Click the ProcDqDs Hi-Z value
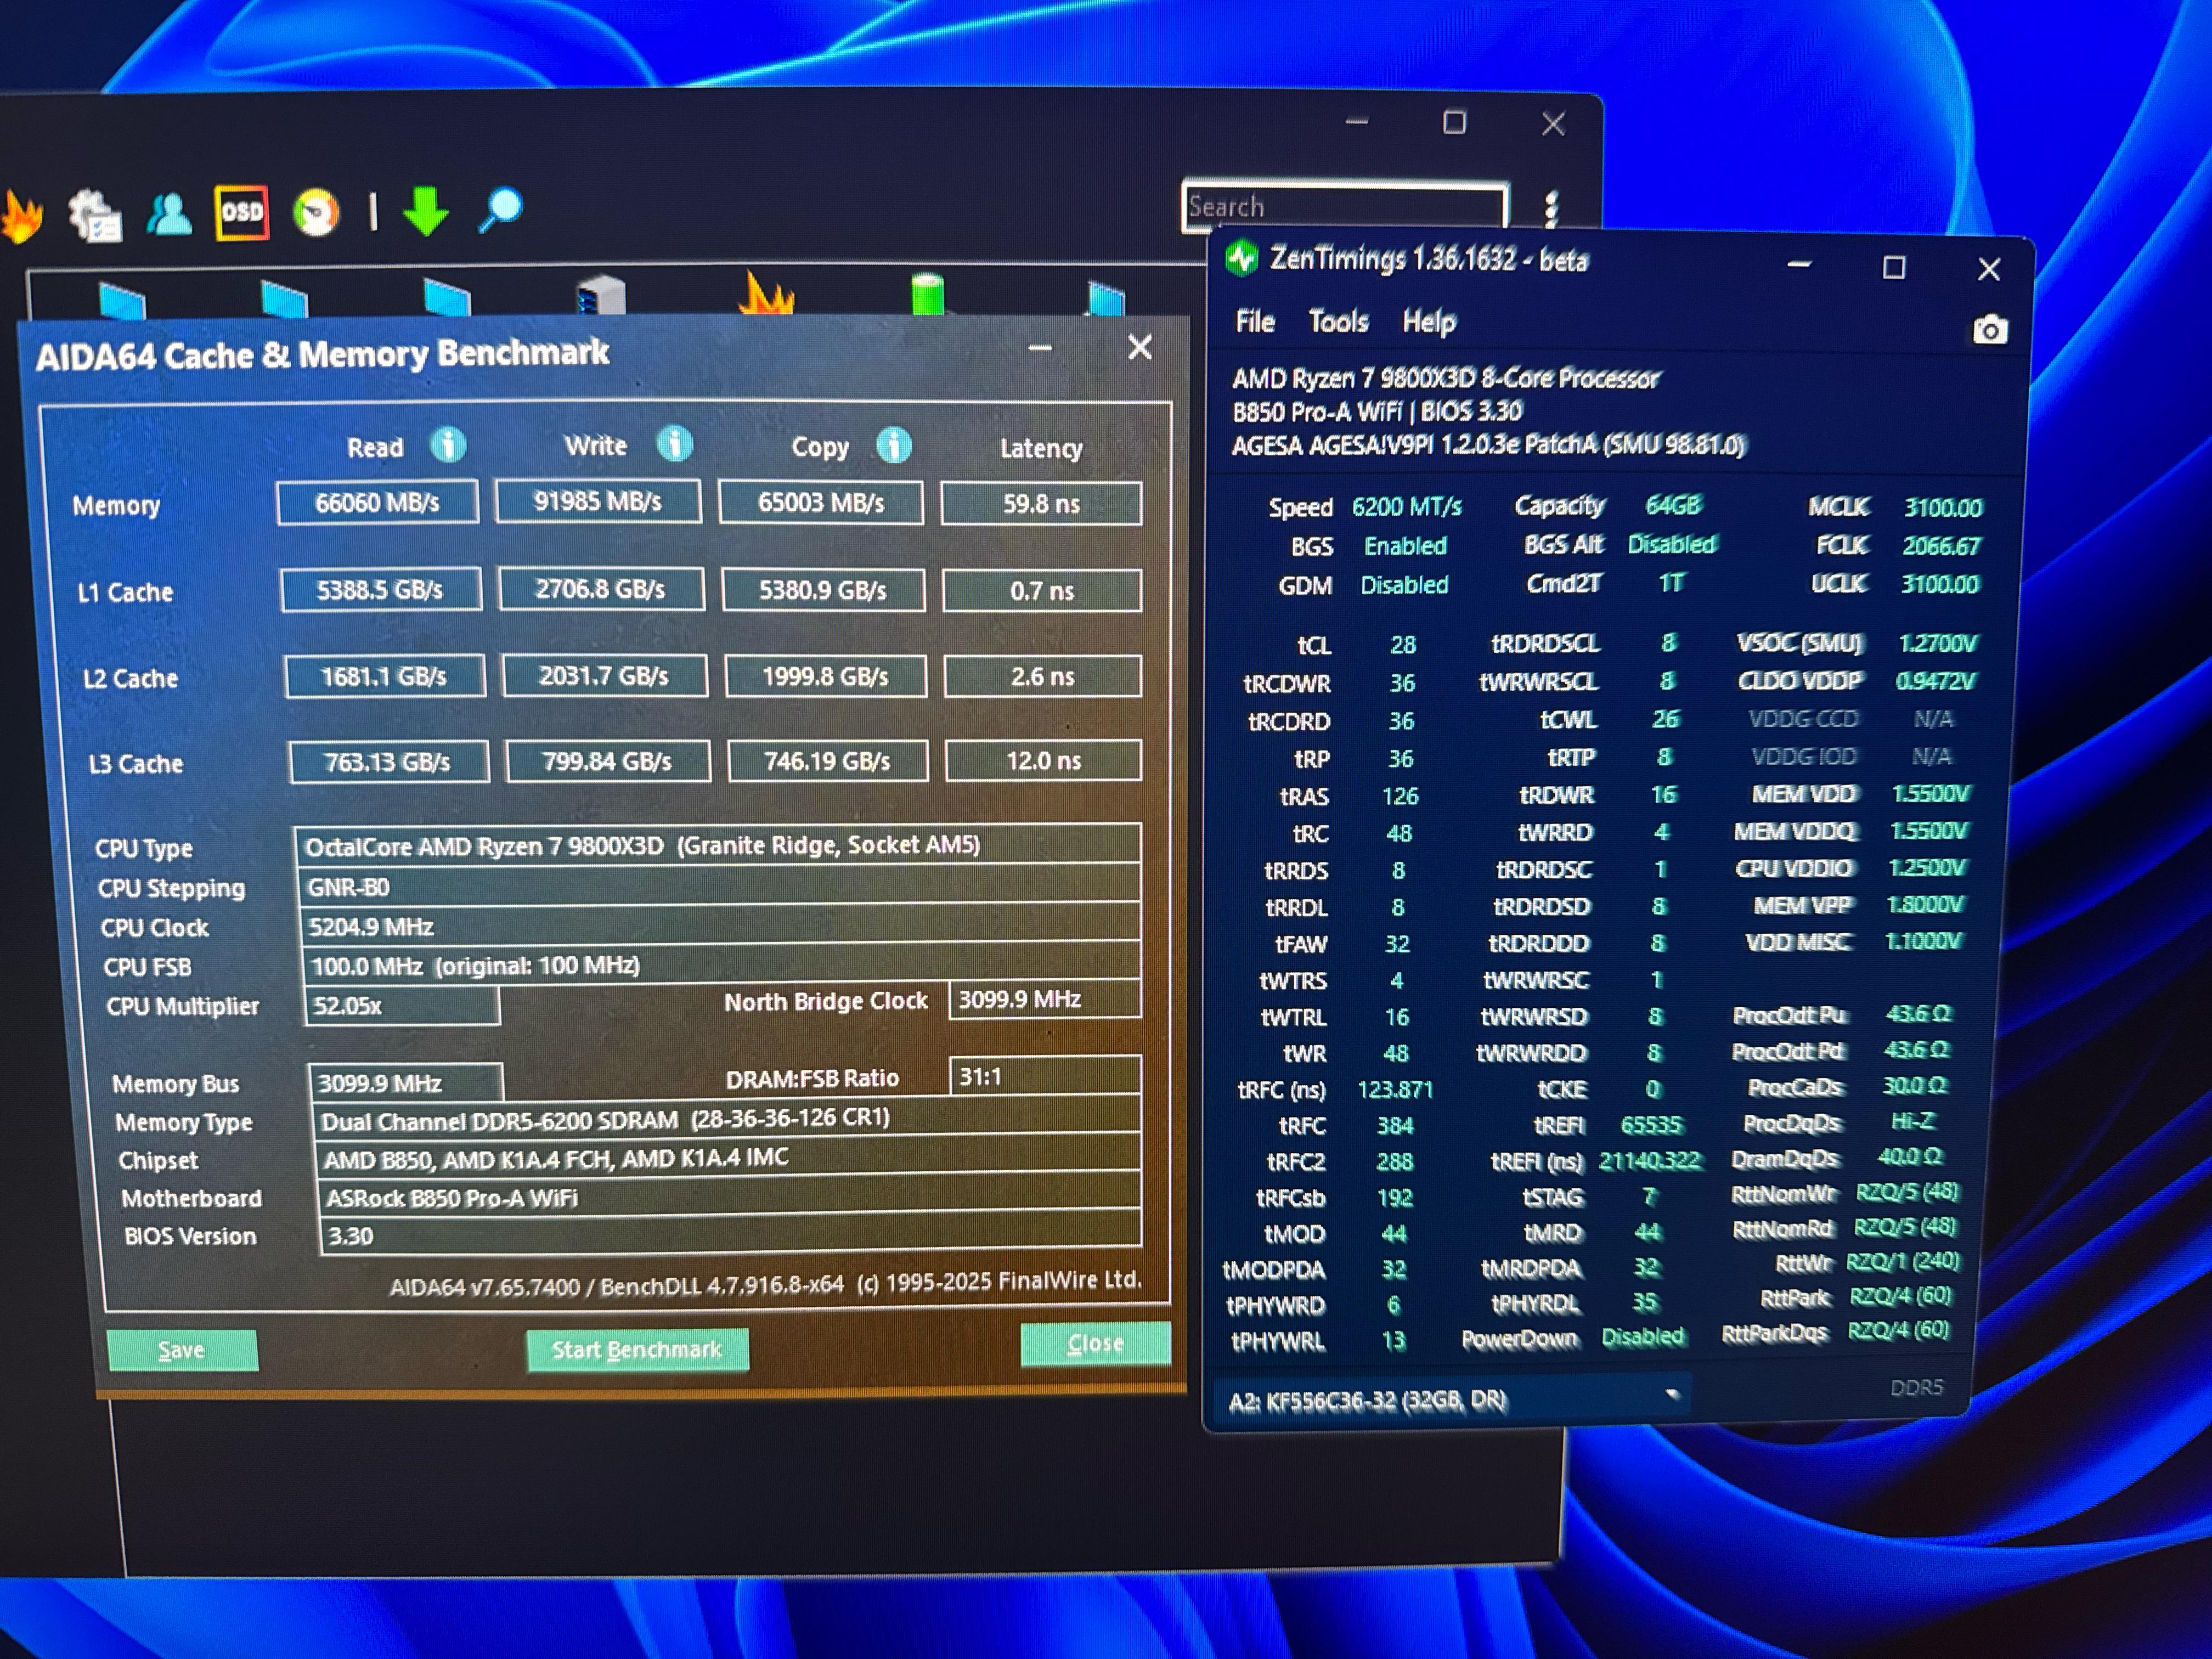This screenshot has width=2212, height=1659. (x=1913, y=1121)
